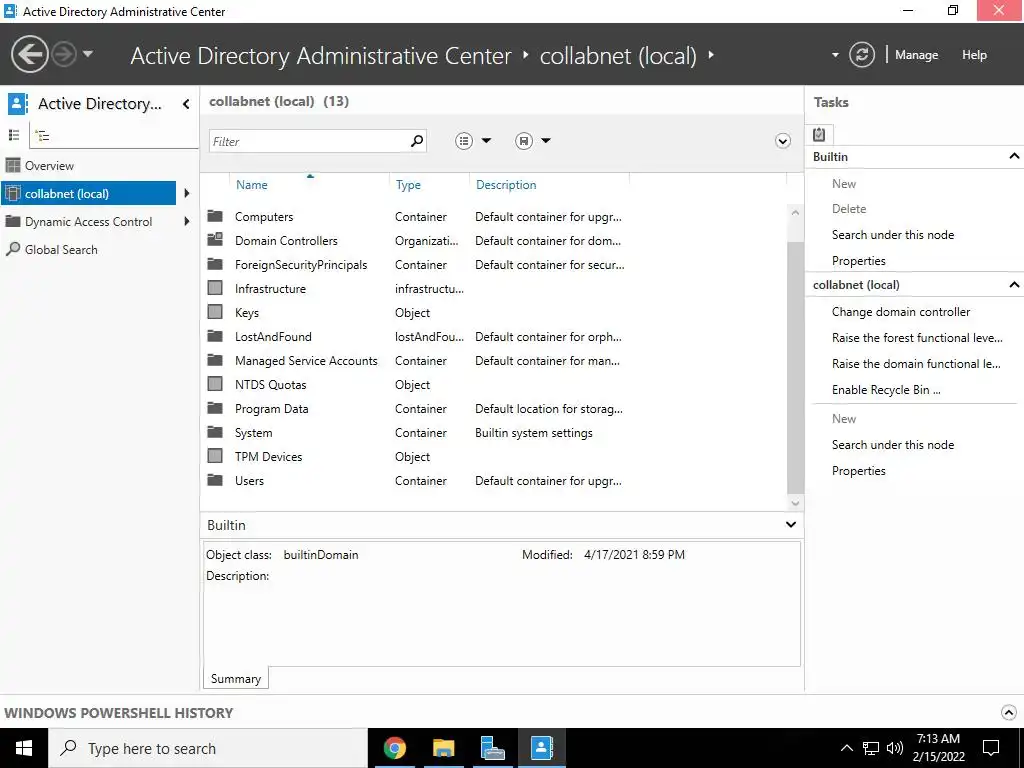The height and width of the screenshot is (768, 1024).
Task: Collapse the collabnet (local) tasks section
Action: [1014, 284]
